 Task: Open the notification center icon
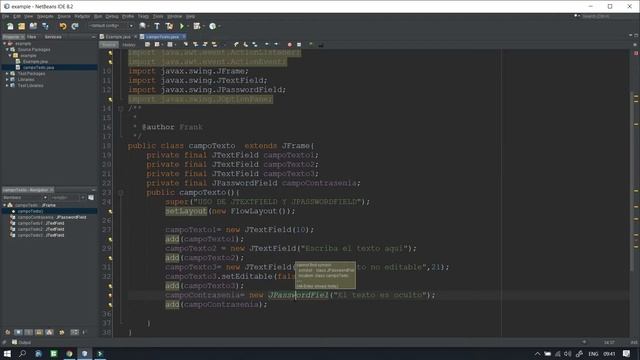click(x=627, y=354)
